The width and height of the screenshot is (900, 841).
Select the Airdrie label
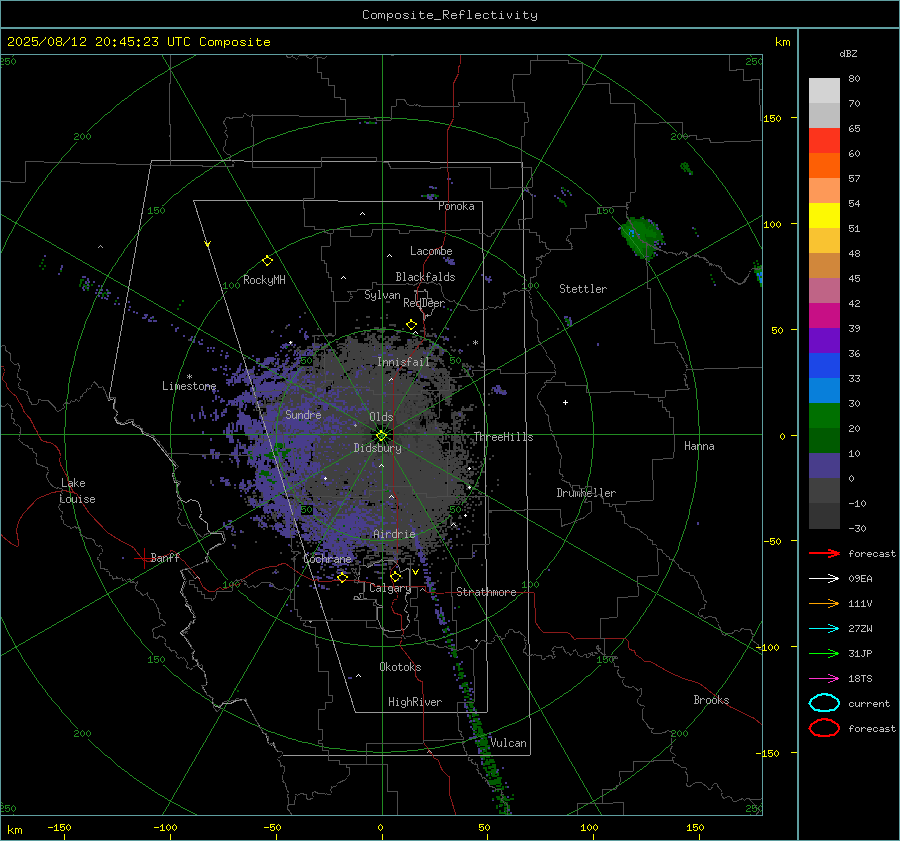click(394, 534)
